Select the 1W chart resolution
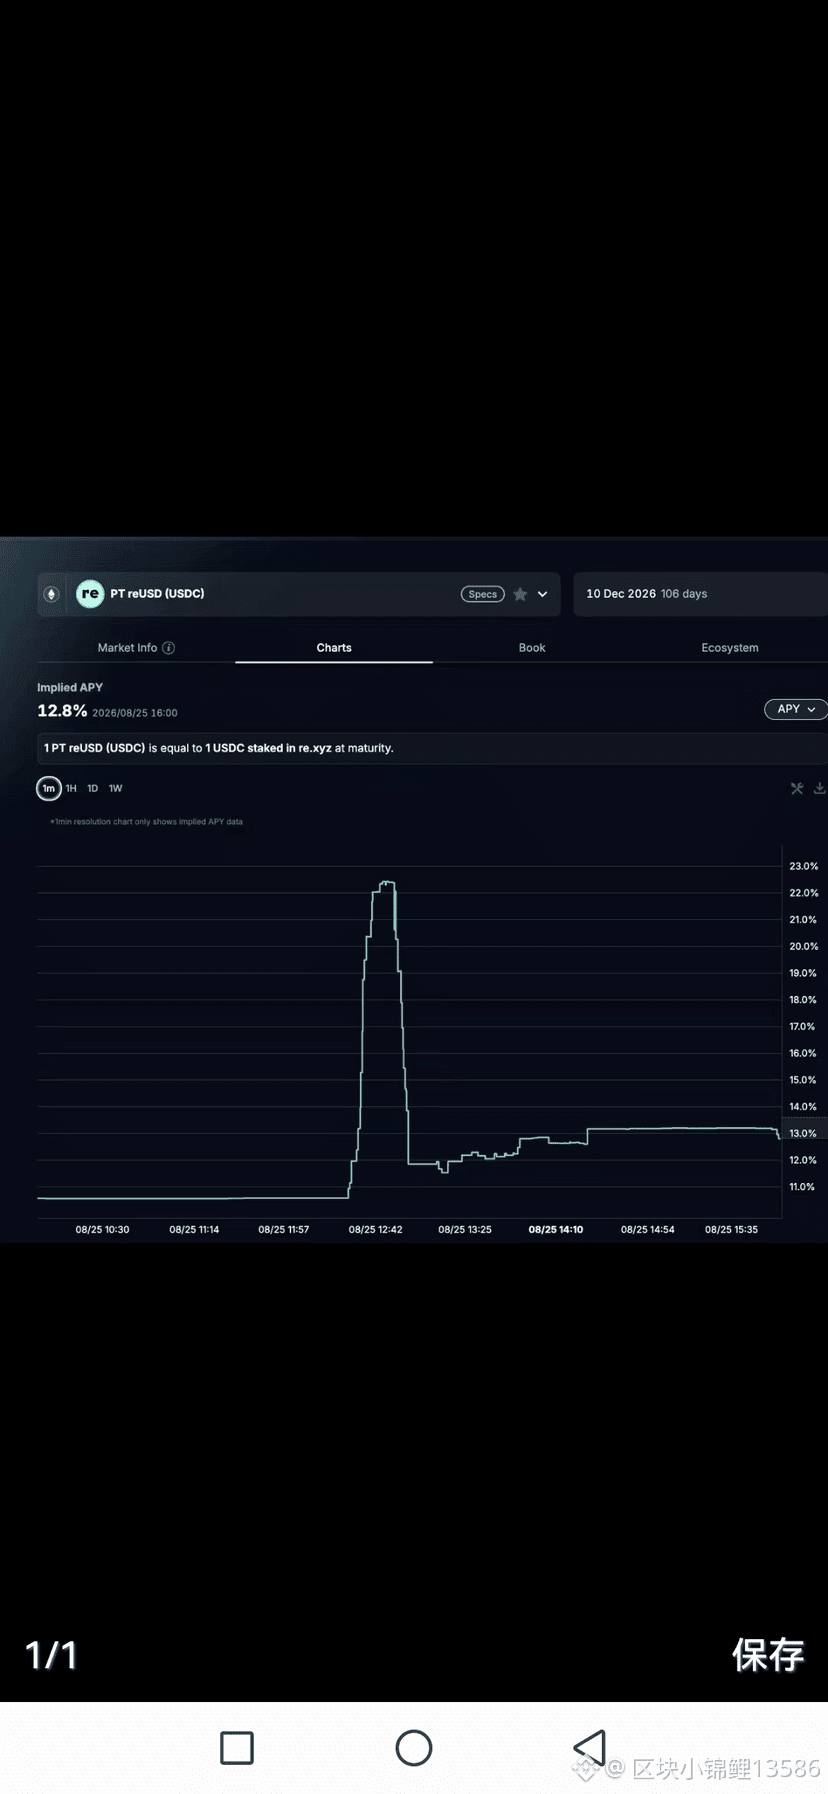Screen dimensions: 828x1794 116,788
